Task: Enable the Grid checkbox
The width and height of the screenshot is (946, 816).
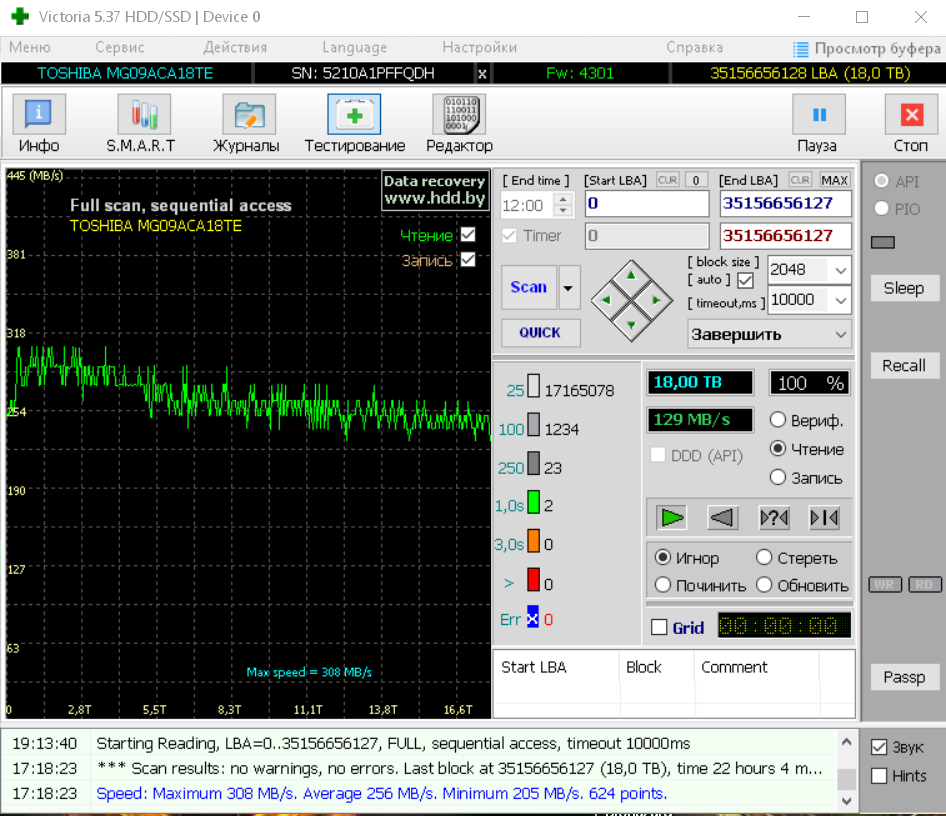Action: (659, 628)
